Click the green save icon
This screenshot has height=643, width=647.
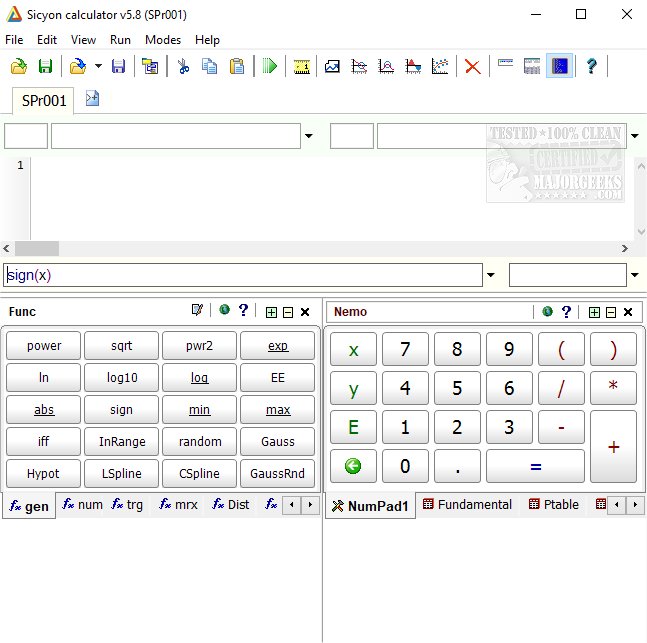pyautogui.click(x=45, y=66)
